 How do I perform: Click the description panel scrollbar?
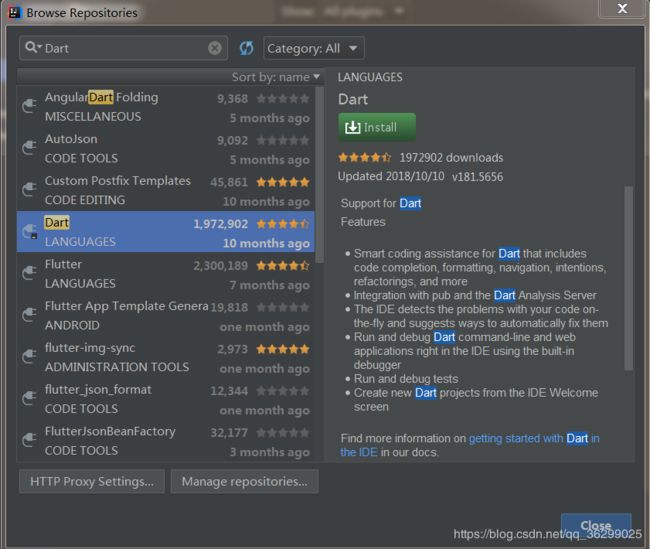[628, 278]
